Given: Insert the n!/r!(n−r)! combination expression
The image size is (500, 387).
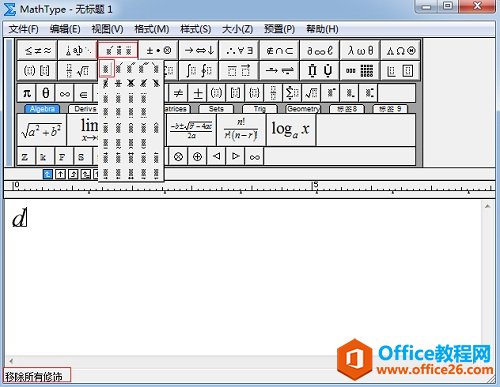Looking at the screenshot, I should (x=241, y=130).
